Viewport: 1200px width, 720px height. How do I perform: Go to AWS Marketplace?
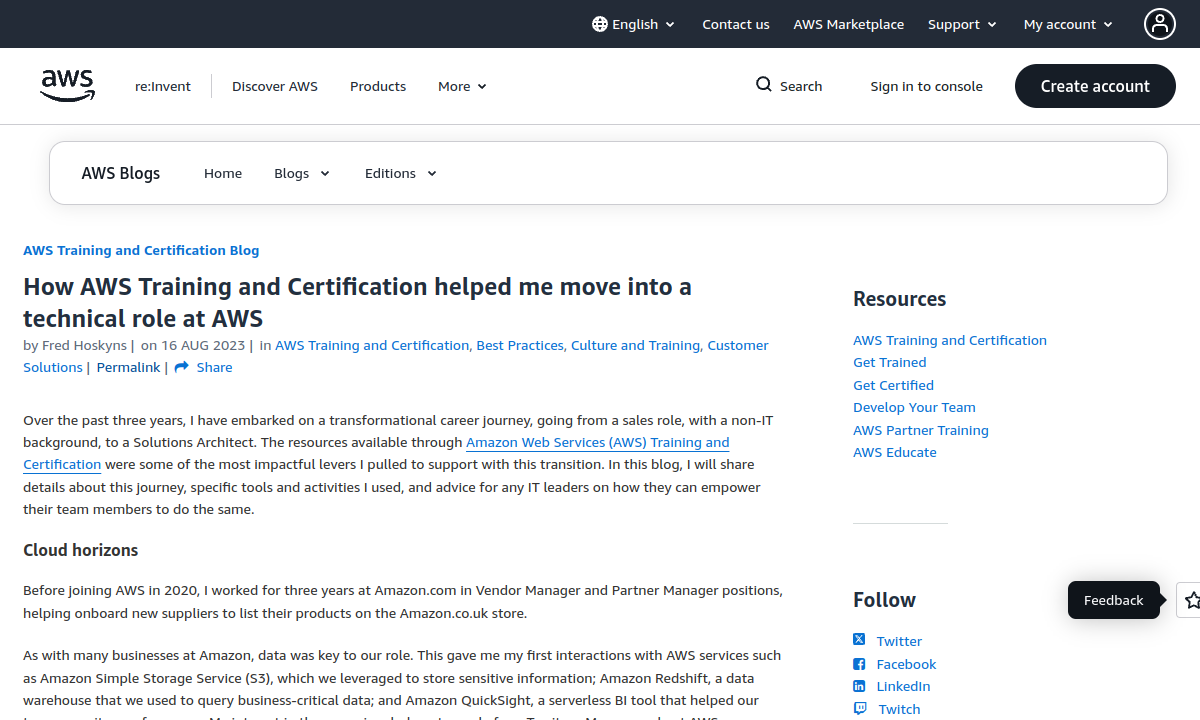pyautogui.click(x=849, y=24)
